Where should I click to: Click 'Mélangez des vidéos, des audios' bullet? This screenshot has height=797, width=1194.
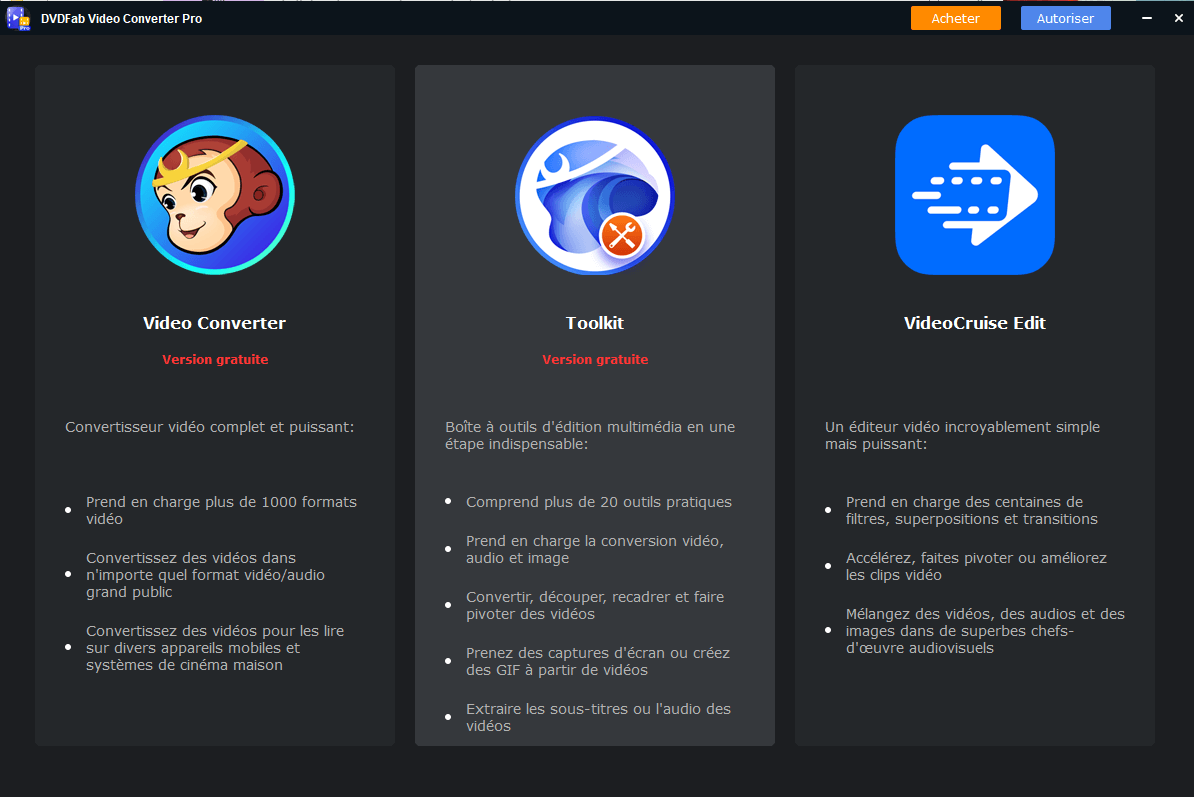click(x=985, y=631)
